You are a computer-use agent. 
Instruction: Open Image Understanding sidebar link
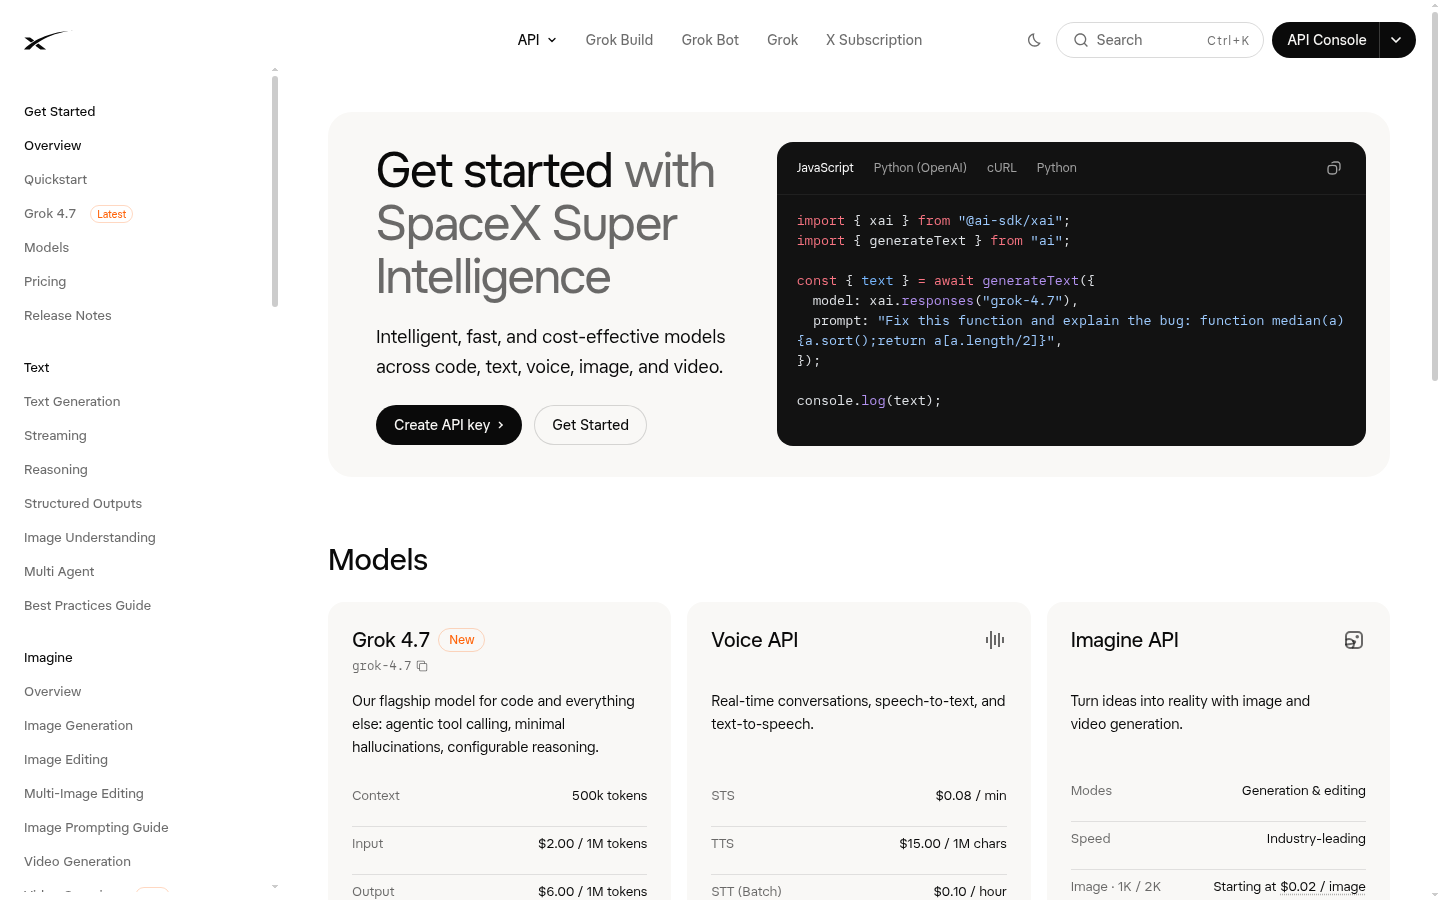pos(90,538)
